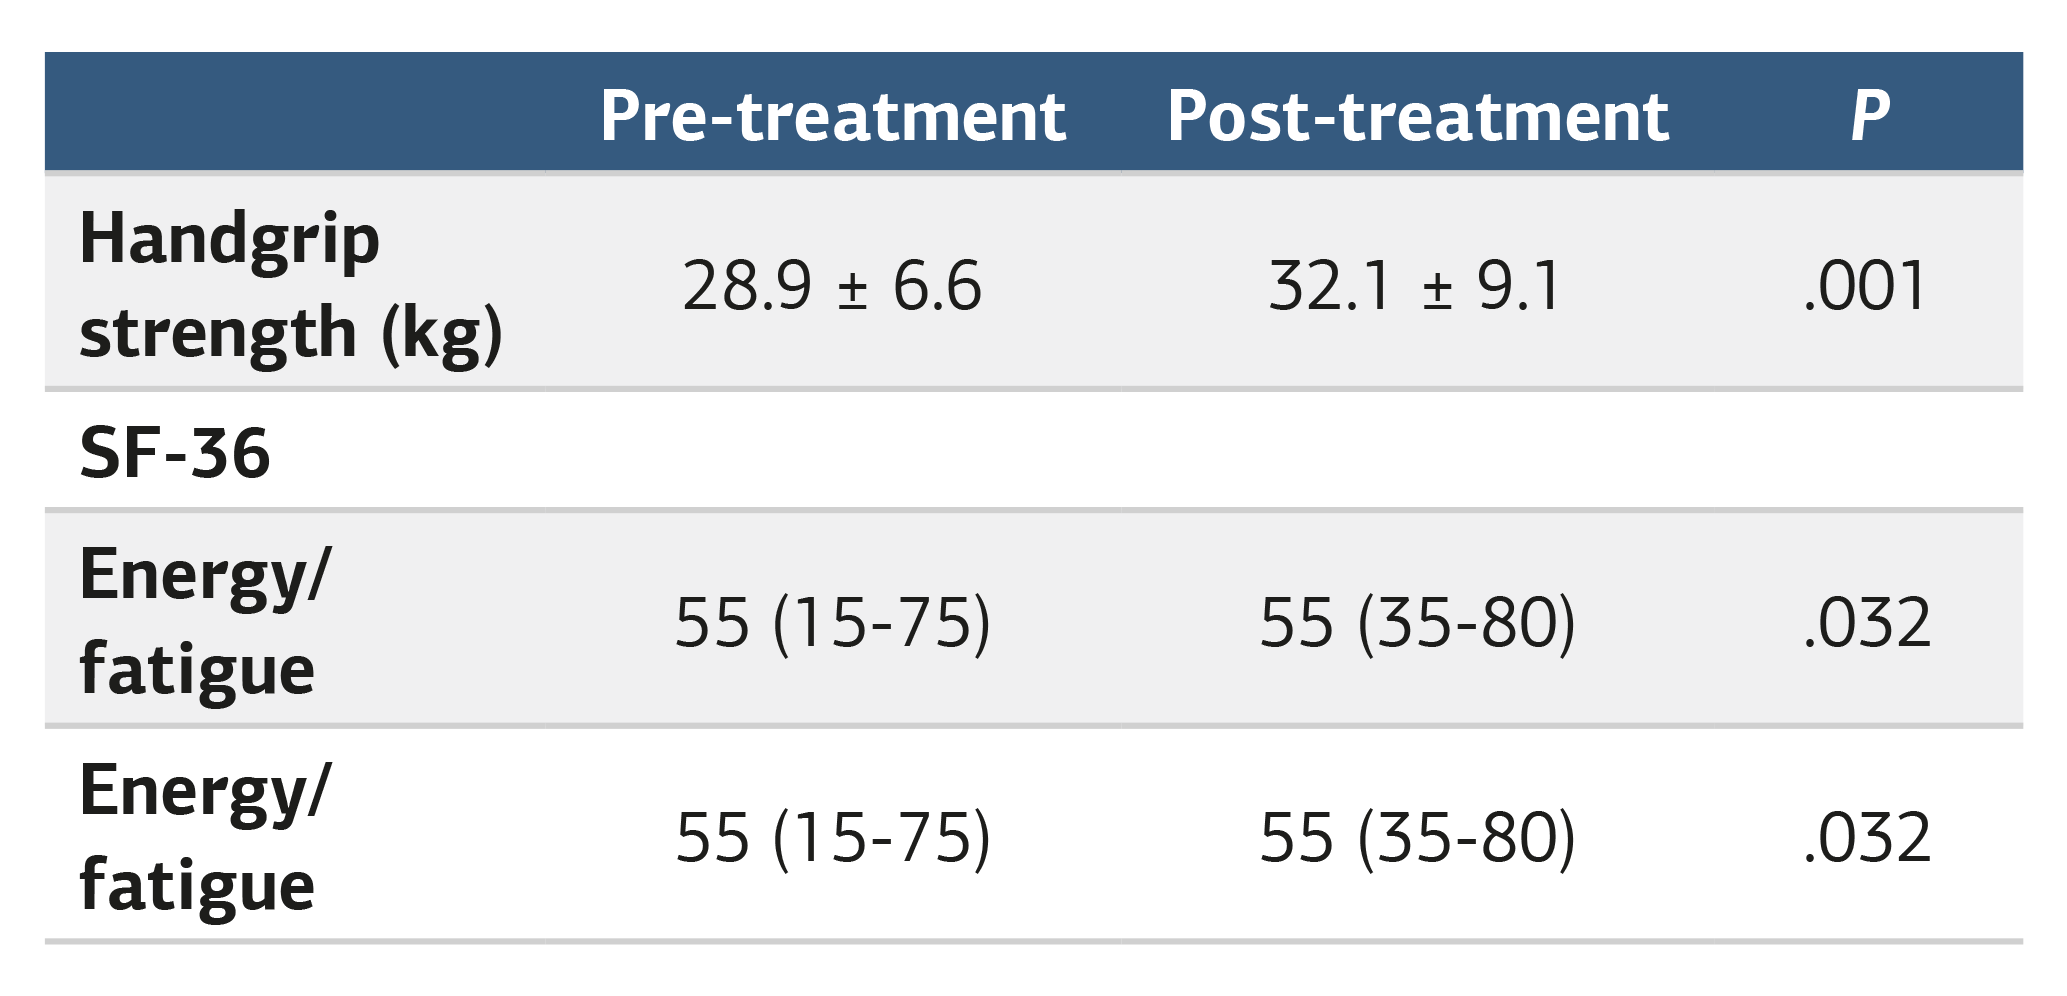
Task: Select the Handgrip strength (kg) row label
Action: (291, 285)
